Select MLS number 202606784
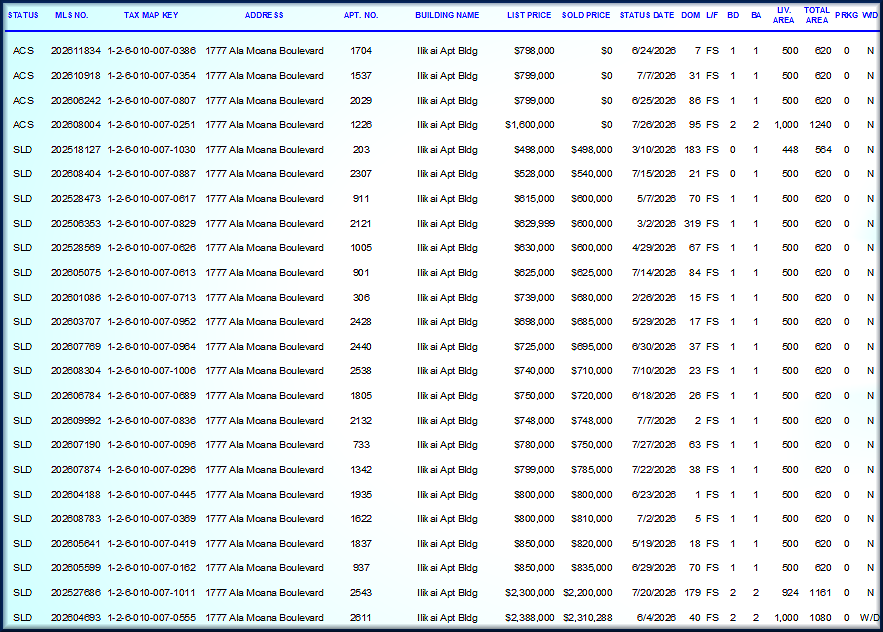 point(75,395)
